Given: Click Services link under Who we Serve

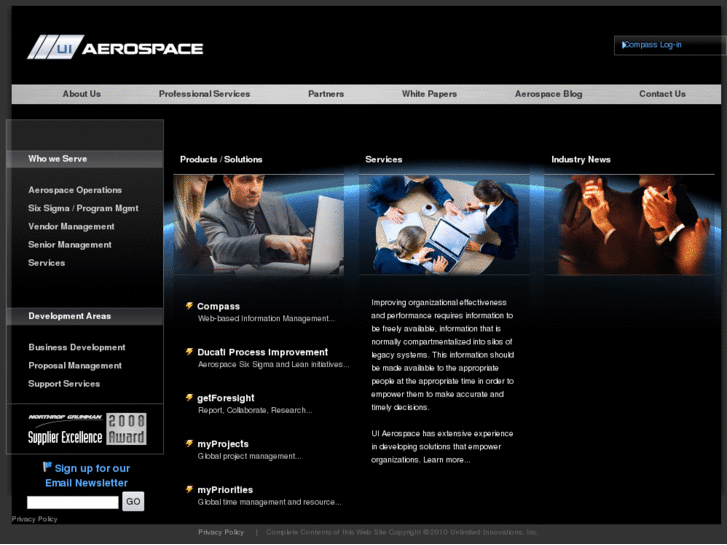Looking at the screenshot, I should point(46,263).
